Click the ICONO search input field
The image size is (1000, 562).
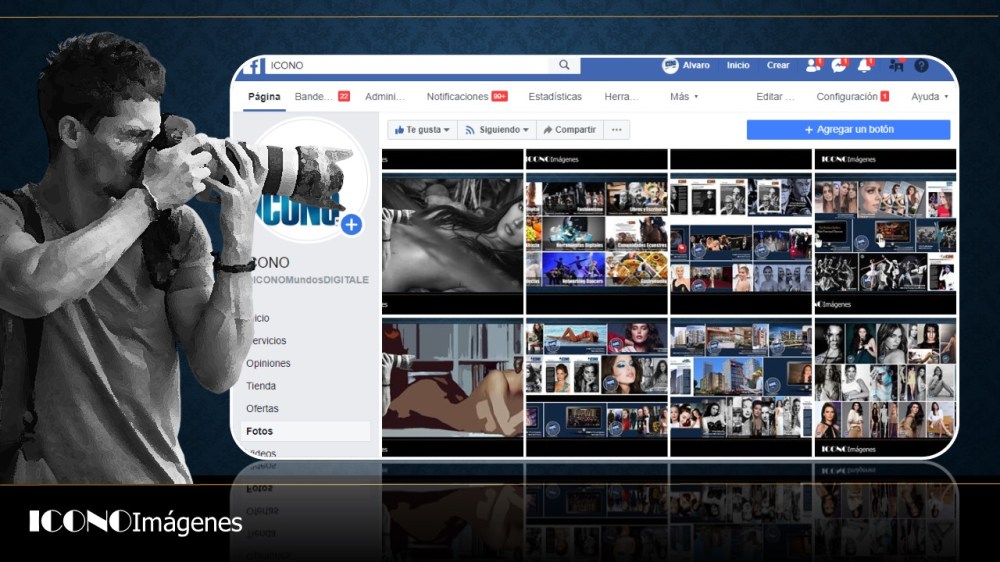pyautogui.click(x=407, y=65)
